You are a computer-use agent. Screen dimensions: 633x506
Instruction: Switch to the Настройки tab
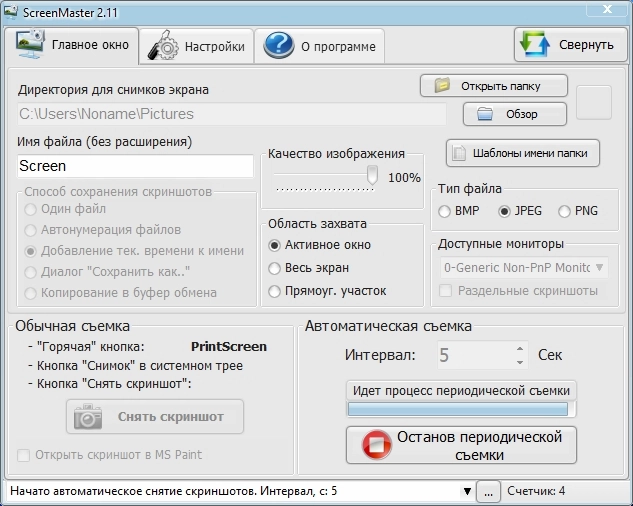tap(196, 46)
